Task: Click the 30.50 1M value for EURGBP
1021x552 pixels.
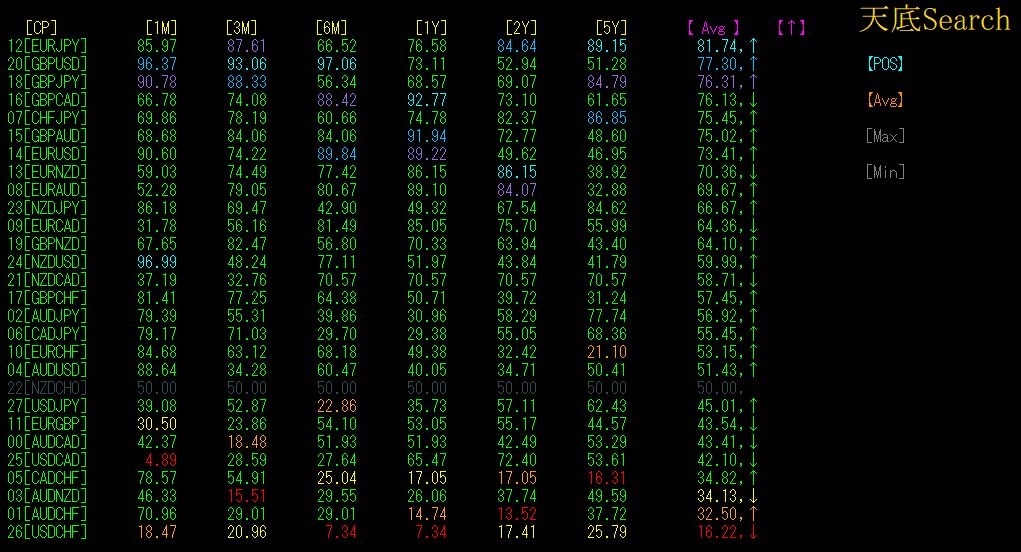Action: tap(157, 424)
